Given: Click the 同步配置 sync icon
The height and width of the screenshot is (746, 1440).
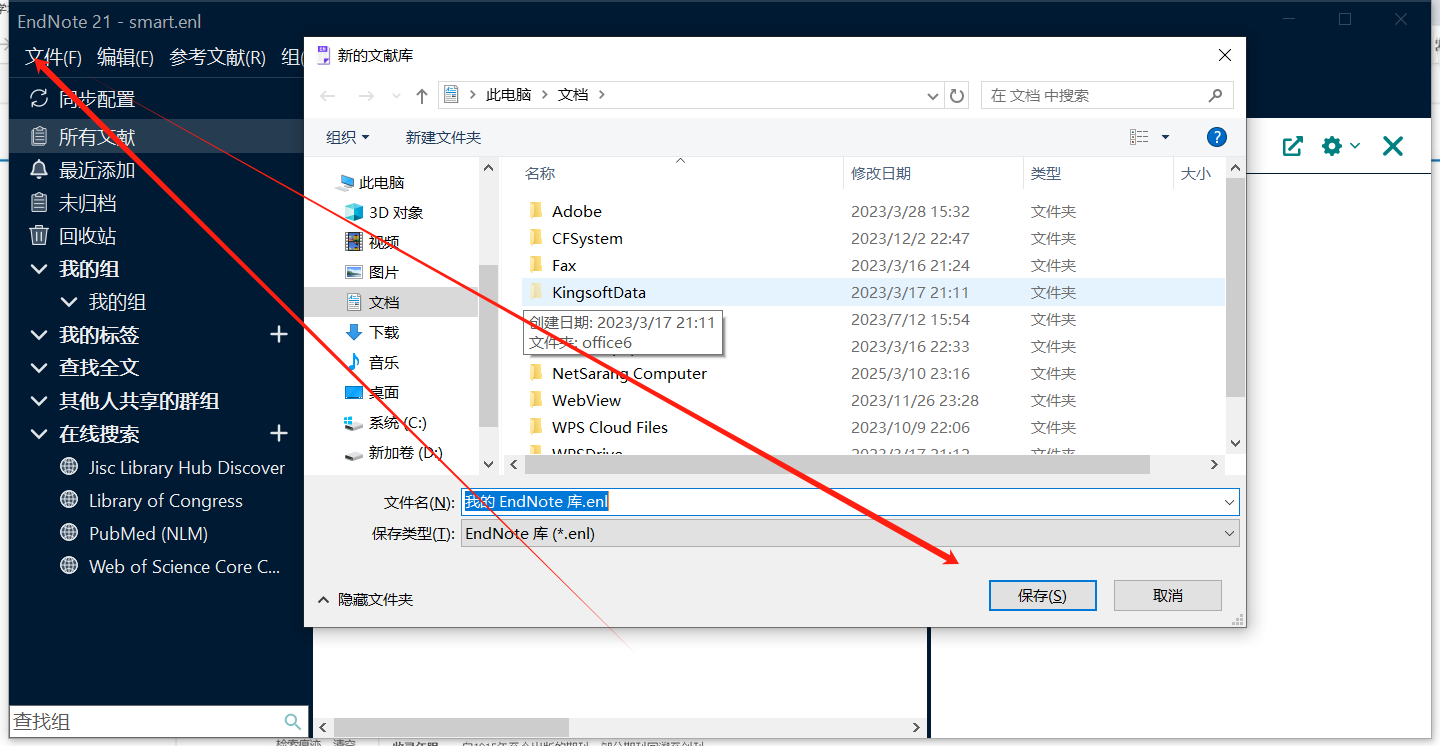Looking at the screenshot, I should 39,98.
